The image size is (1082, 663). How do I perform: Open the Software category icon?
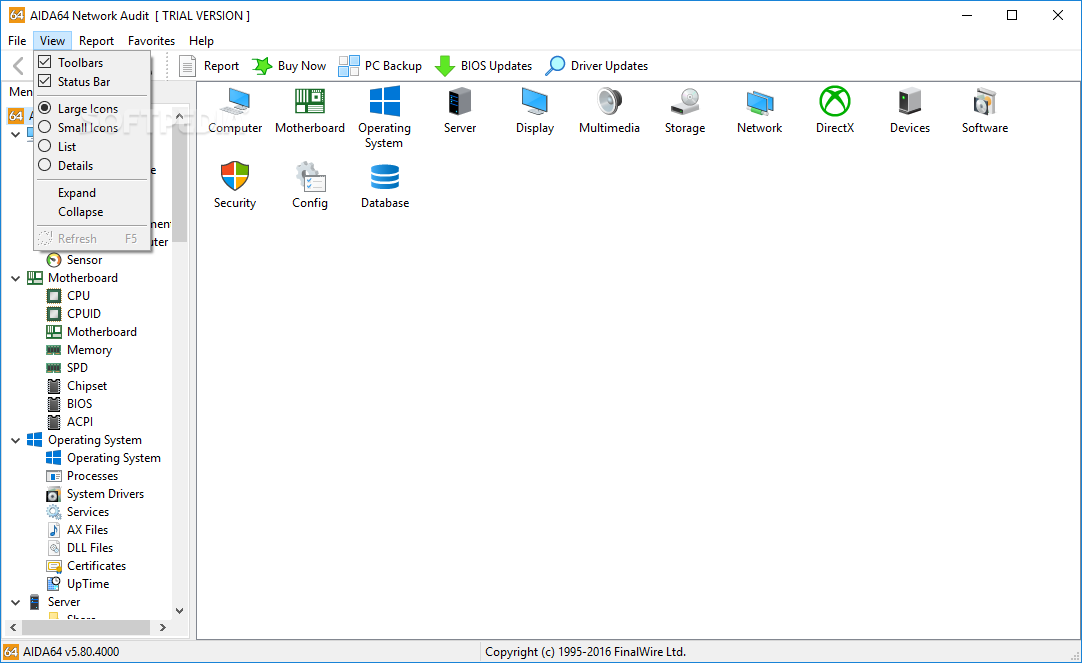pos(985,110)
